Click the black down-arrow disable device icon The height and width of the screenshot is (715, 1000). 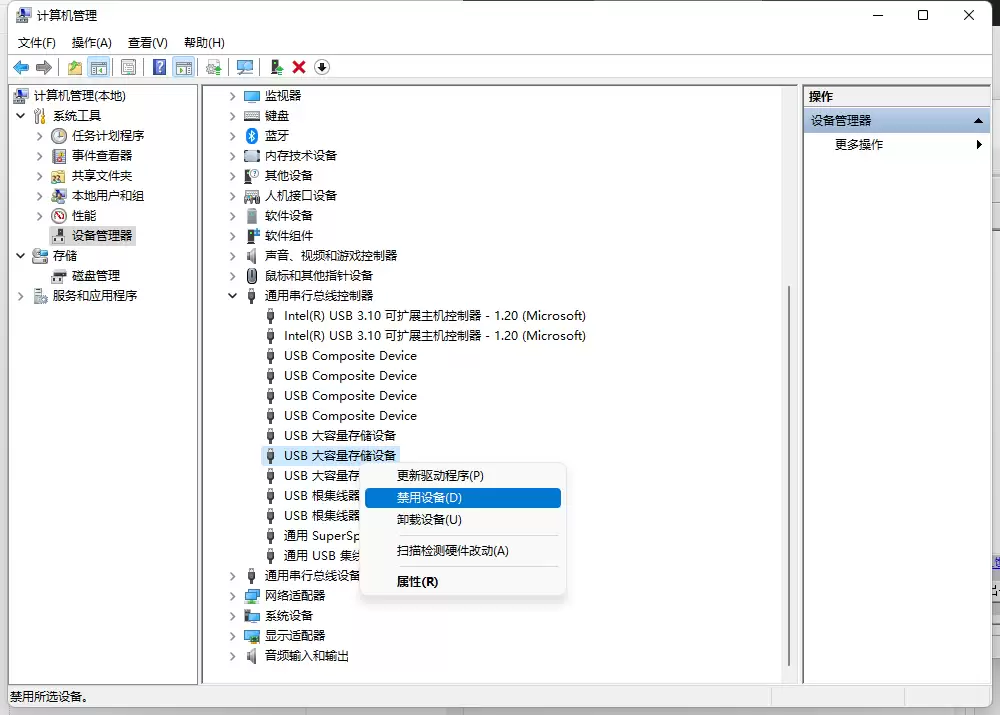coord(321,67)
